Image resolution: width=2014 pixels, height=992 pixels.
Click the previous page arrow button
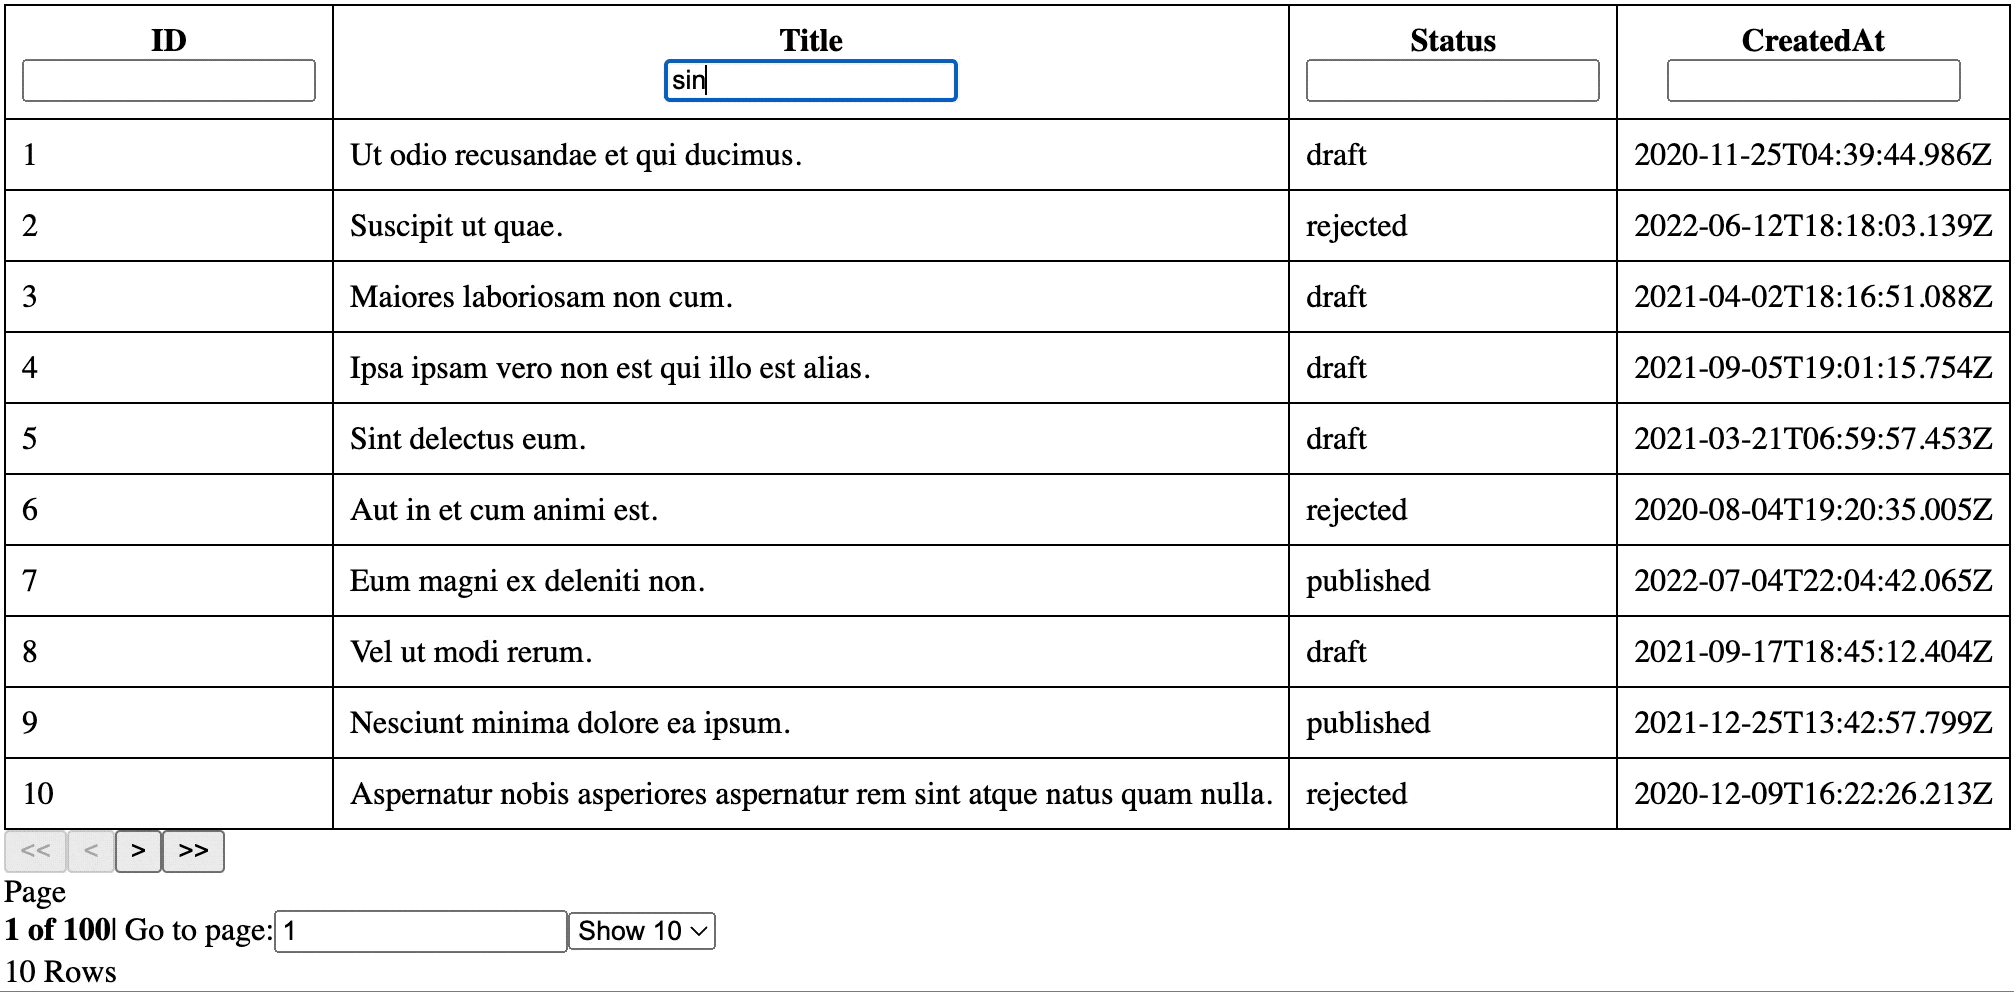pos(91,851)
